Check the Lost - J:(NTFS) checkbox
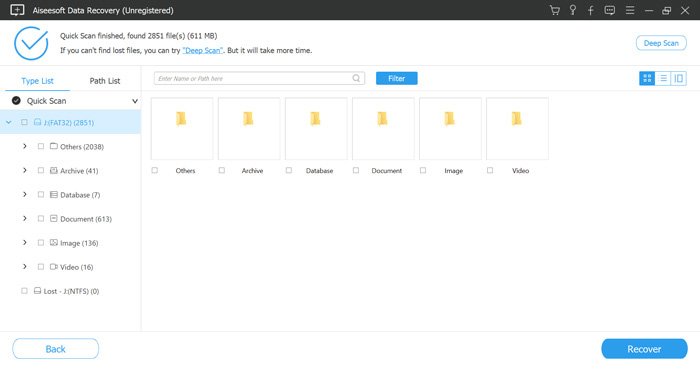 [x=24, y=291]
